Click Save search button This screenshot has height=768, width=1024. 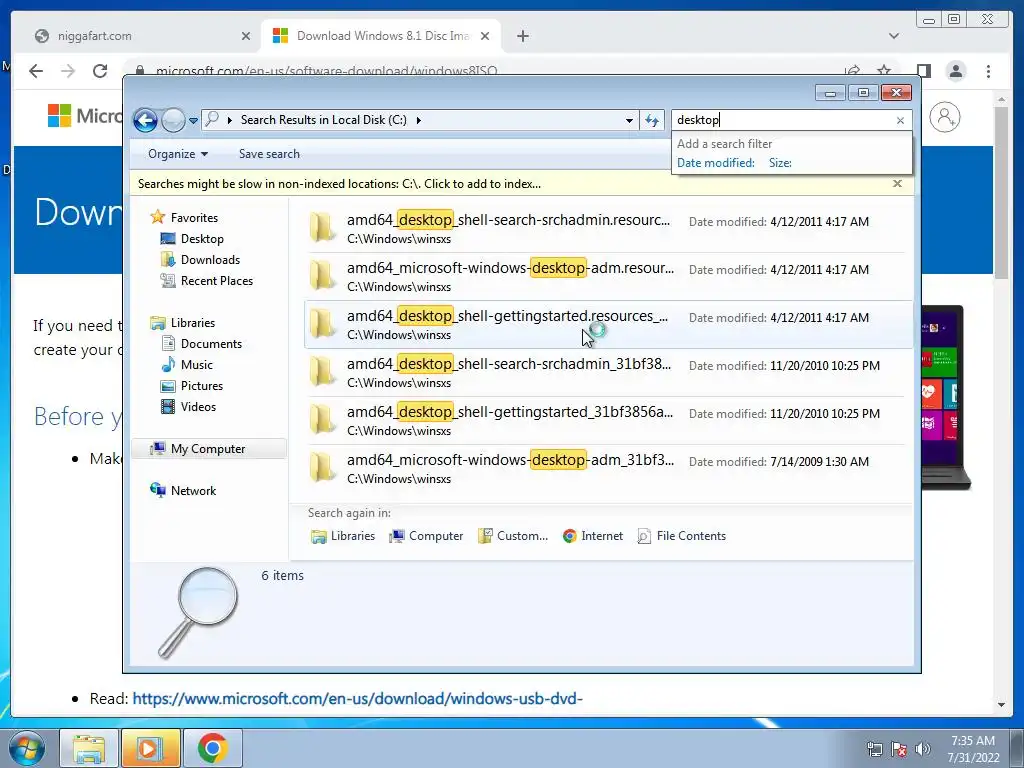pyautogui.click(x=269, y=154)
